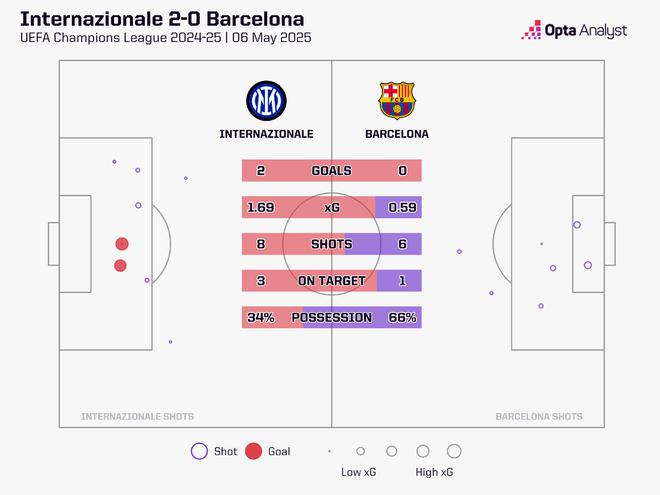Click the BARCELONA SHOTS pitch label

540,416
